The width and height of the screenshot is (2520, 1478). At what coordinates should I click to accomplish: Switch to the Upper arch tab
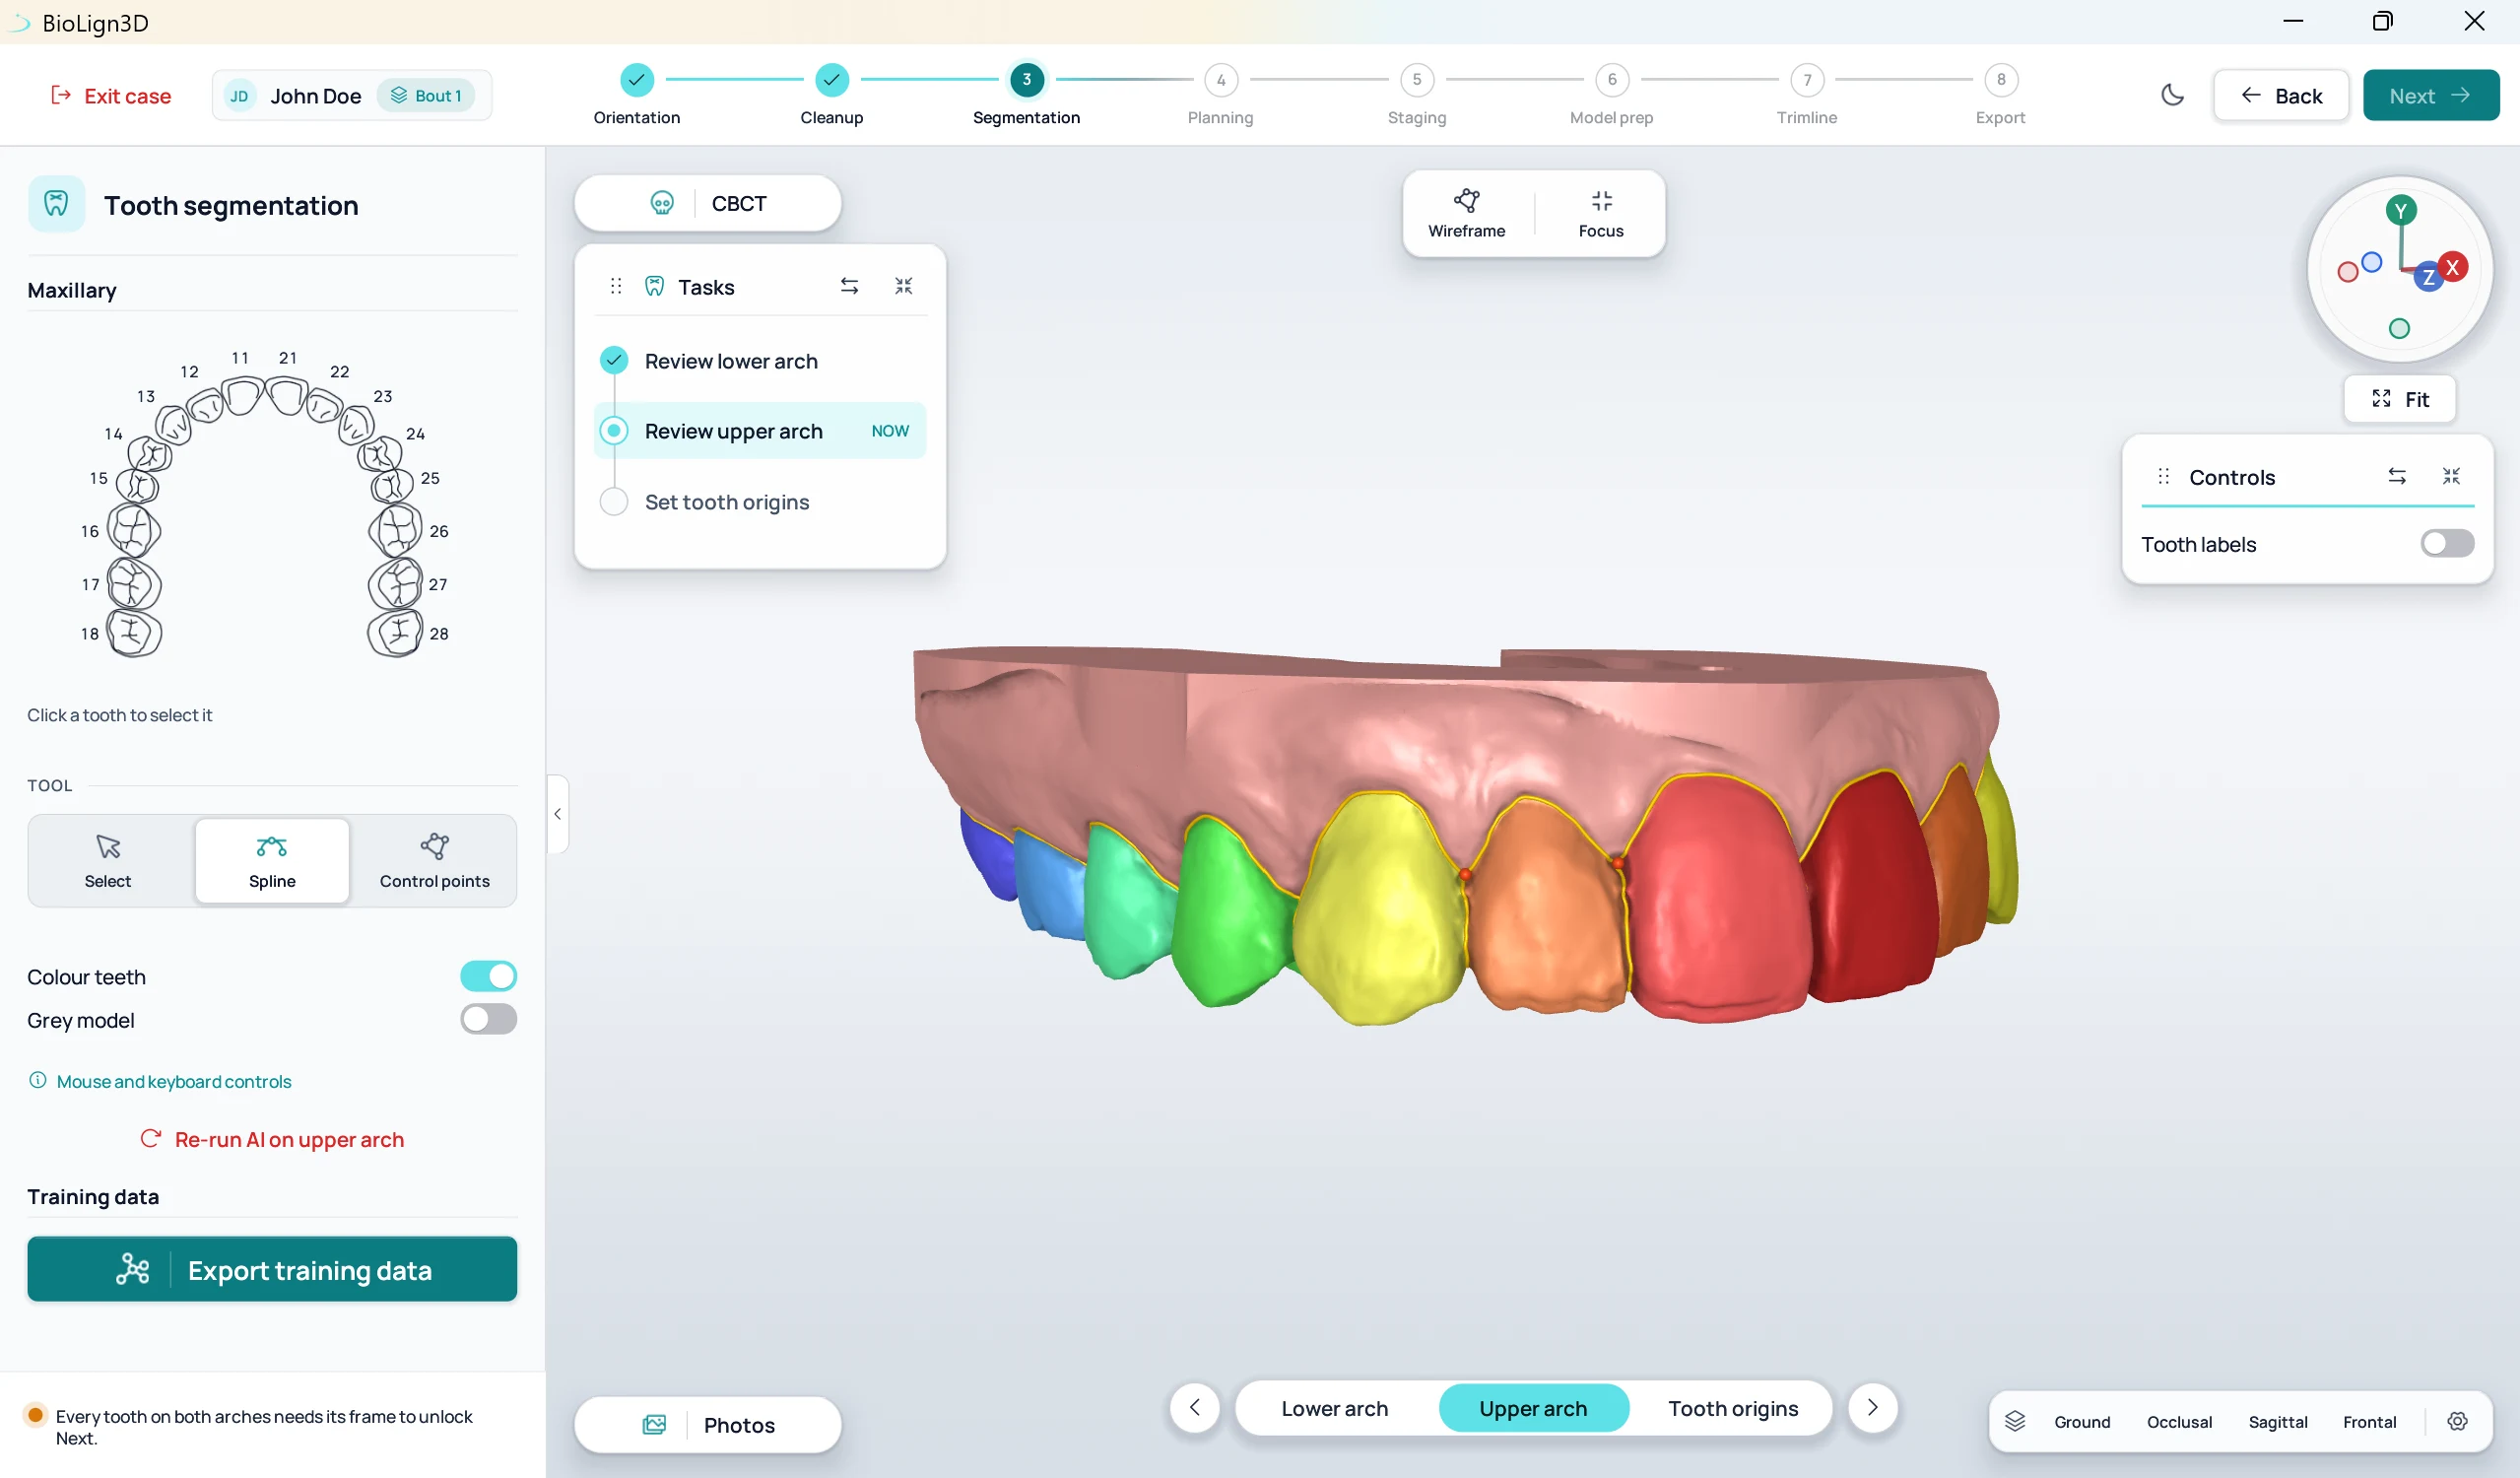click(x=1533, y=1408)
